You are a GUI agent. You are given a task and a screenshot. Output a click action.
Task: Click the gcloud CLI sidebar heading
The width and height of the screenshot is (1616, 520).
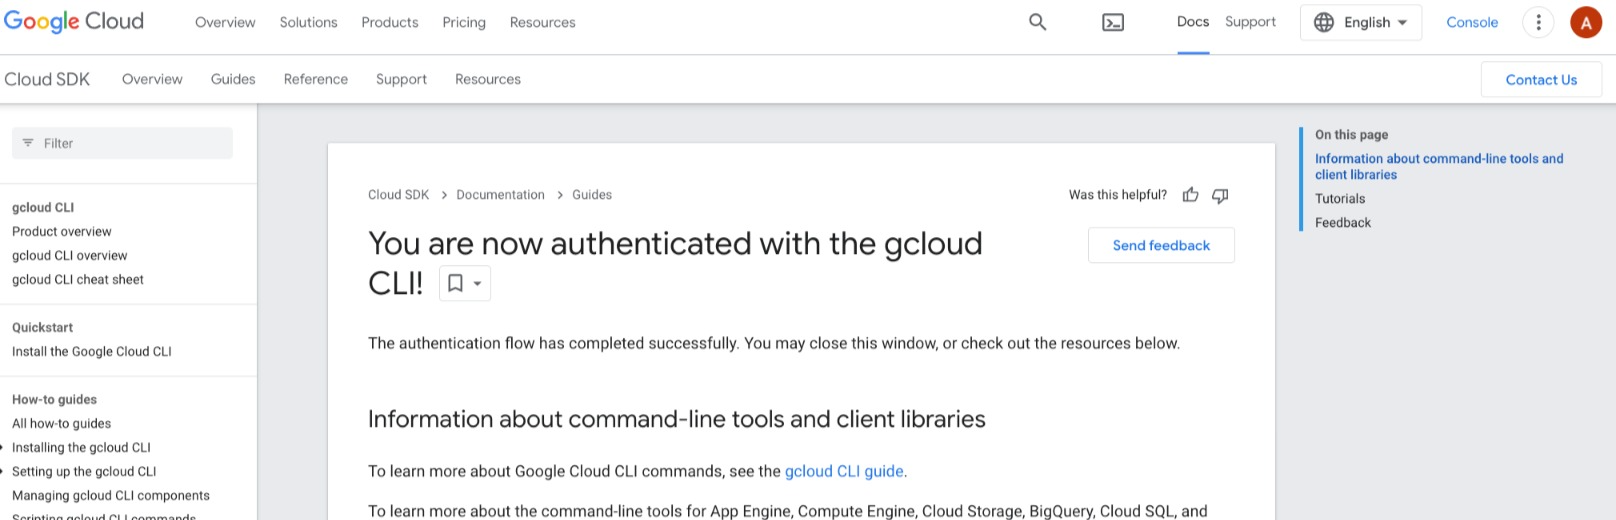point(43,208)
